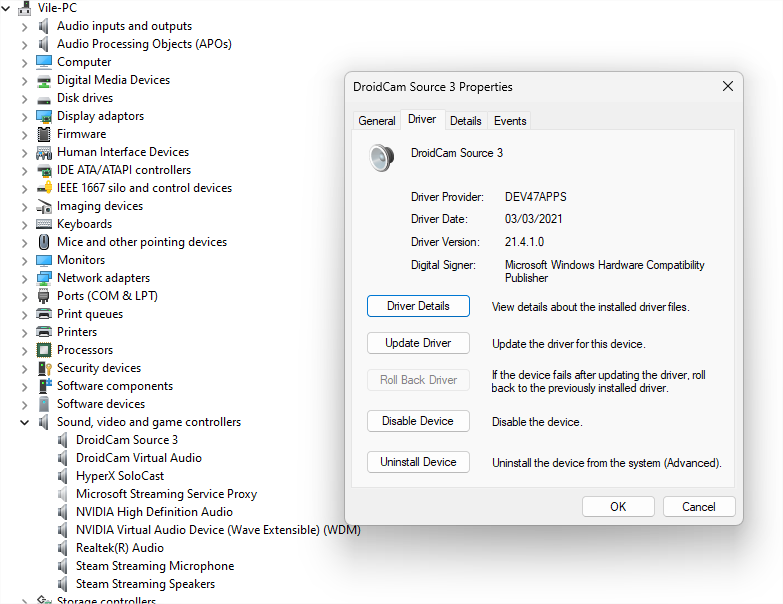
Task: Click the Update Driver button
Action: pyautogui.click(x=418, y=343)
